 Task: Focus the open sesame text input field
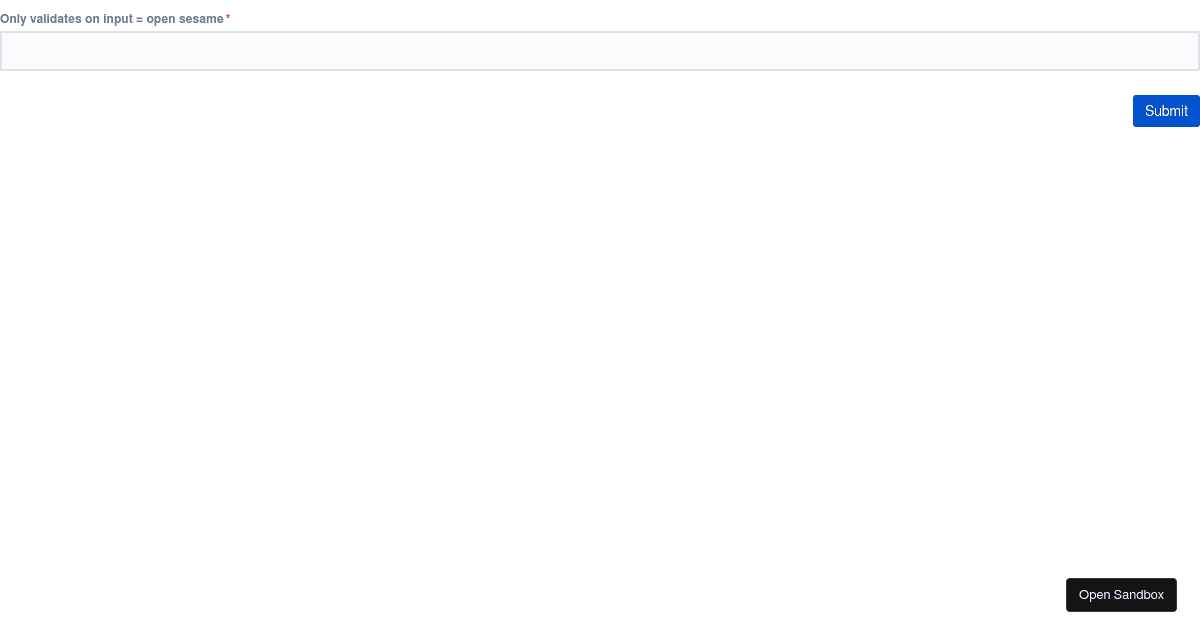pyautogui.click(x=600, y=51)
